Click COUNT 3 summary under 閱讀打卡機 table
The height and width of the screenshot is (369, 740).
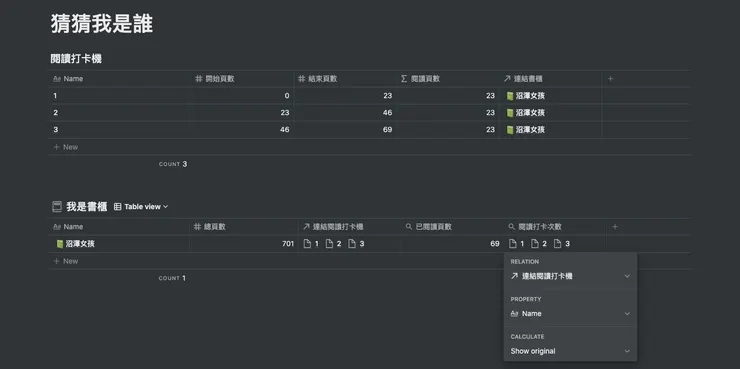(173, 164)
